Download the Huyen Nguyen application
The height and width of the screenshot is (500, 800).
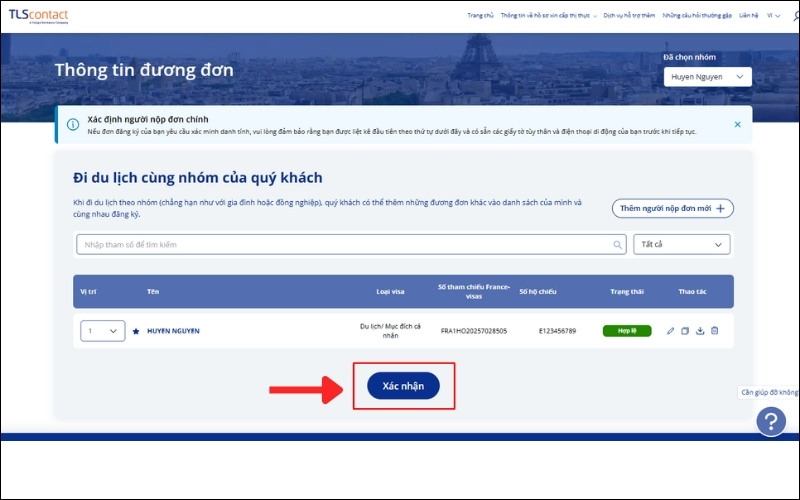click(700, 331)
